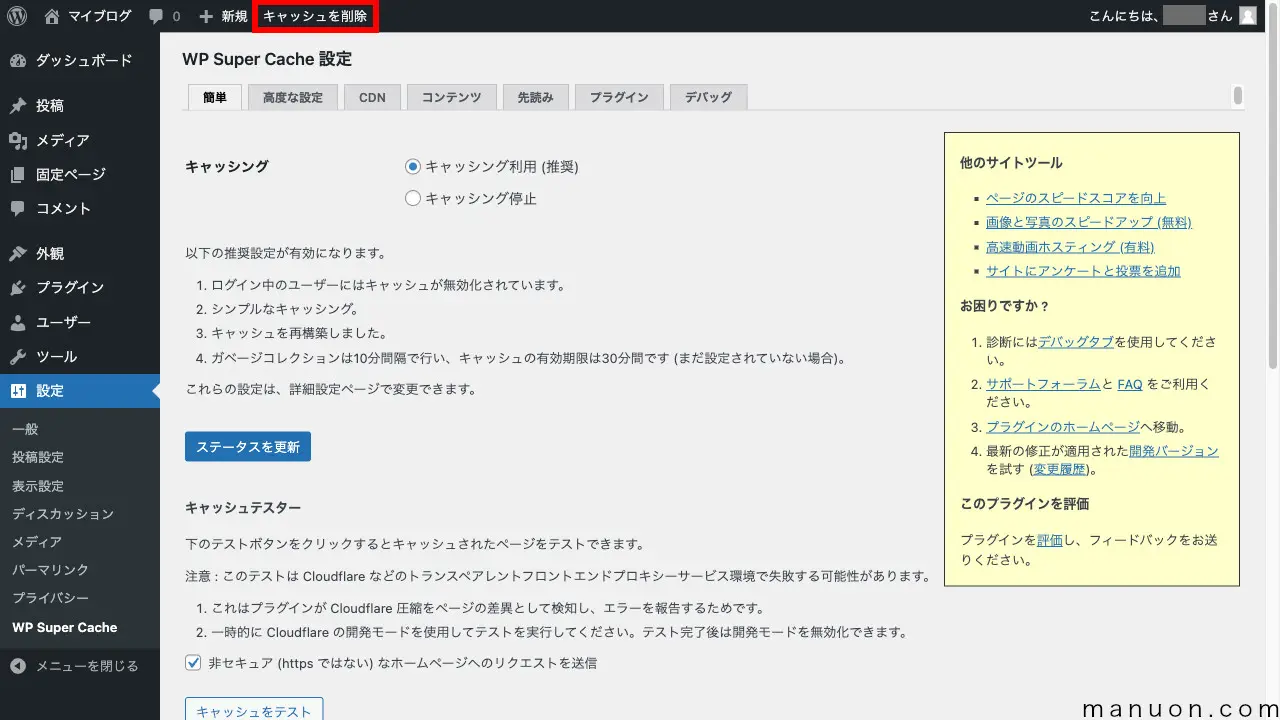Select the キャッシング停止 radio button
The image size is (1280, 720).
(412, 198)
